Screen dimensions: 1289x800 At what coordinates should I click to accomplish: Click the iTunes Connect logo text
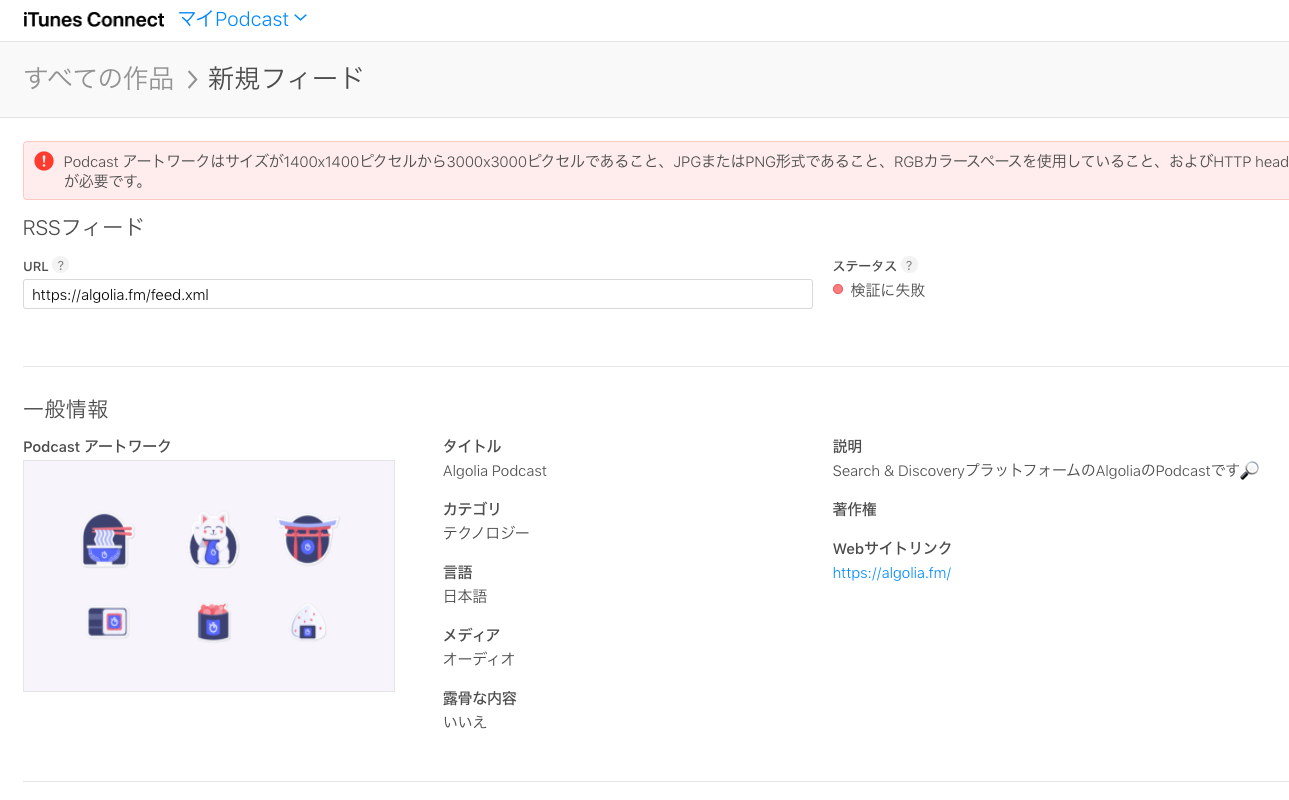pyautogui.click(x=94, y=19)
